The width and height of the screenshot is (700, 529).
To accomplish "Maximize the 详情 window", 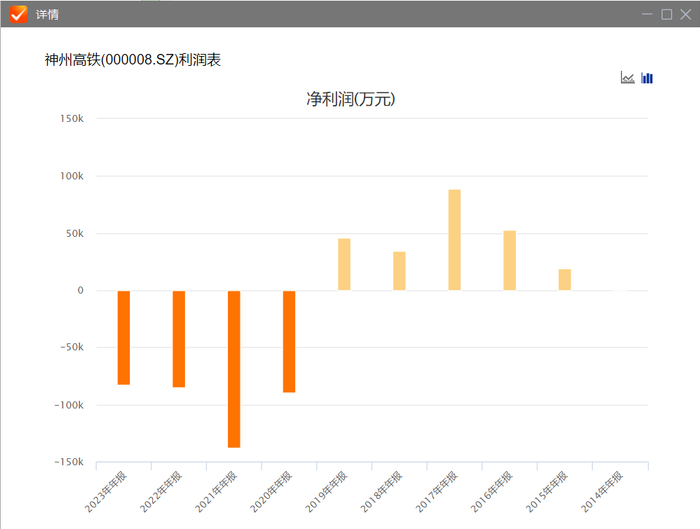I will [667, 14].
